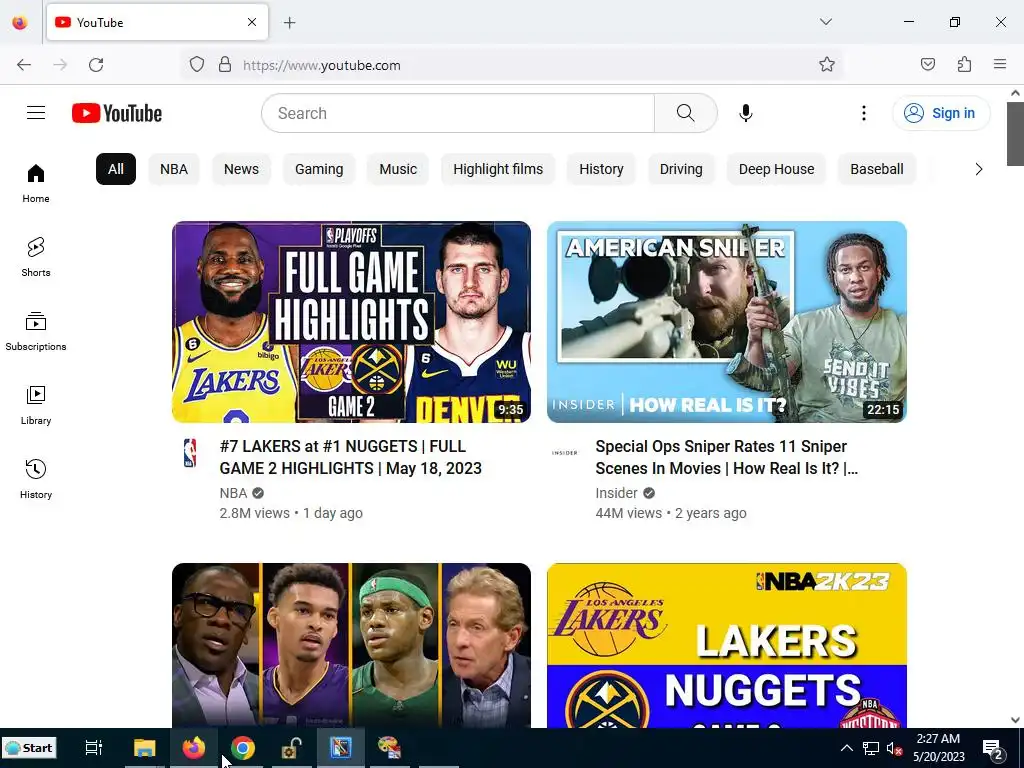Image resolution: width=1024 pixels, height=768 pixels.
Task: Open Shorts from the sidebar
Action: click(36, 257)
